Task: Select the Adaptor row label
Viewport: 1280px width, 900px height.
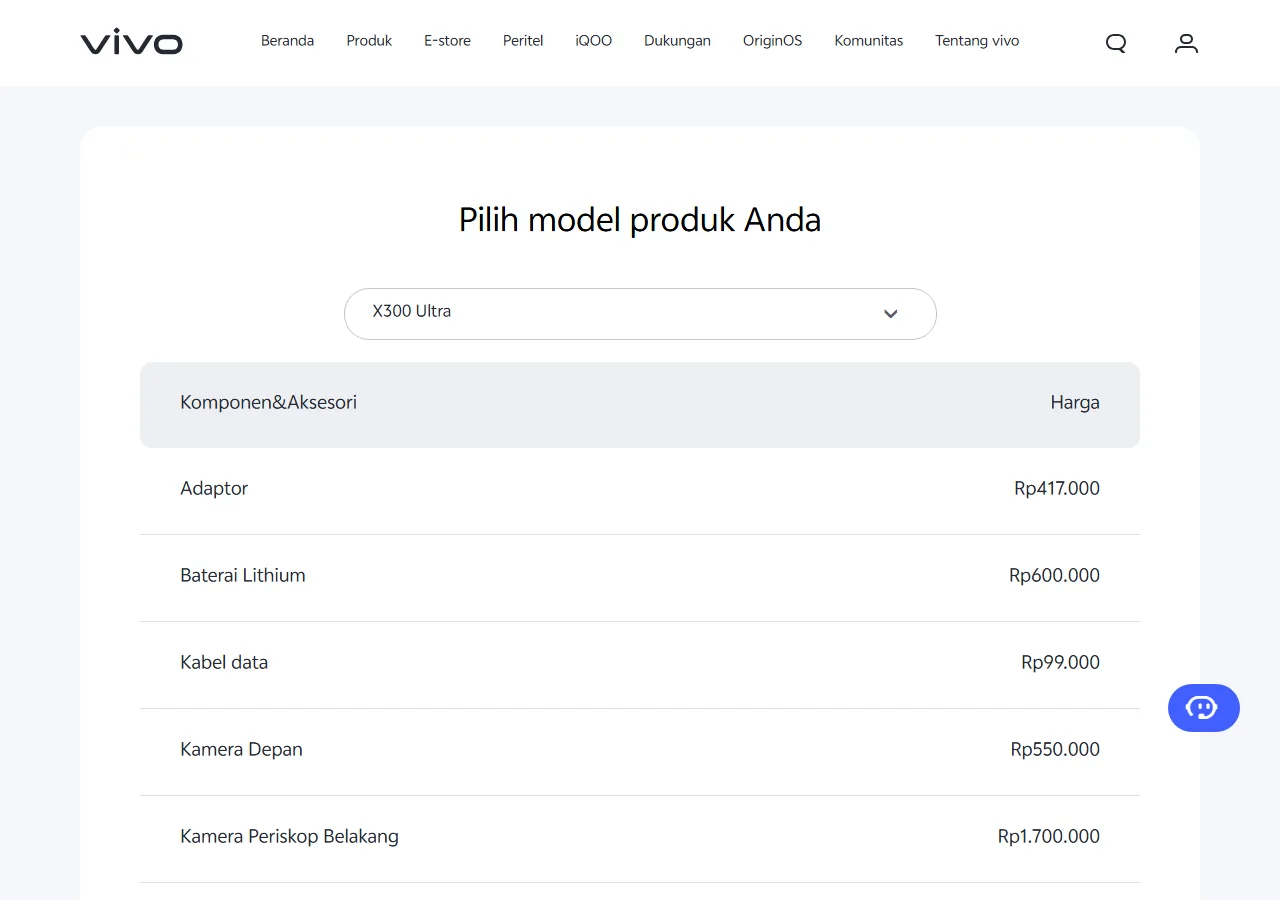Action: tap(214, 489)
